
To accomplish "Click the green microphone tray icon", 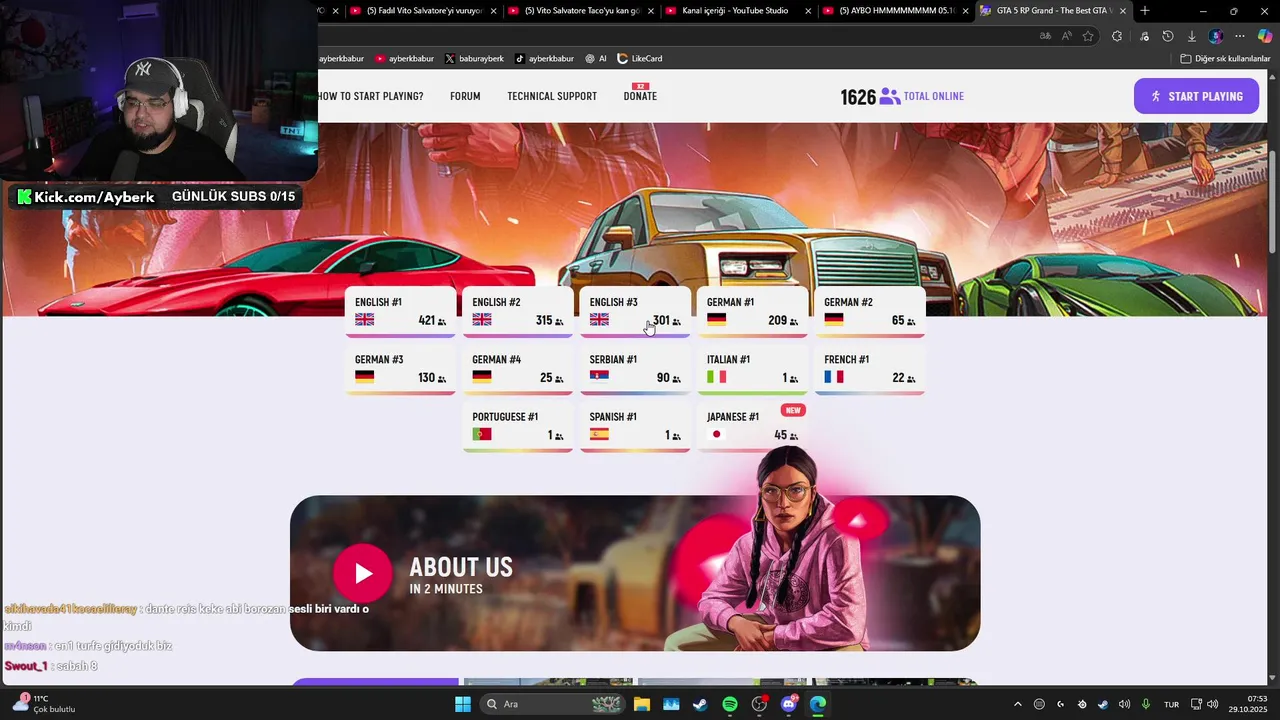I will tap(1146, 704).
